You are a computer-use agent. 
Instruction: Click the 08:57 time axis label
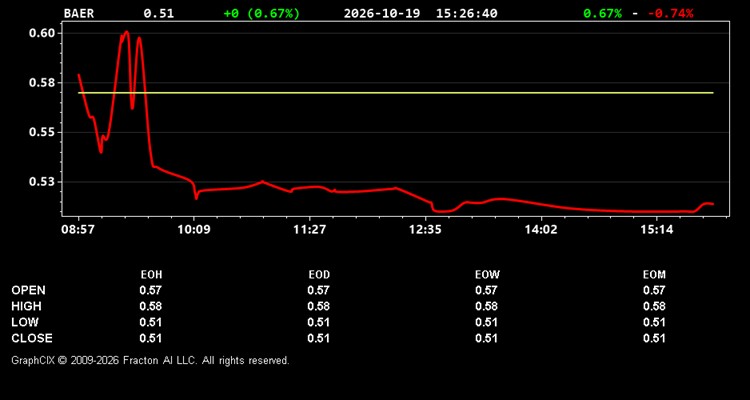click(x=78, y=230)
